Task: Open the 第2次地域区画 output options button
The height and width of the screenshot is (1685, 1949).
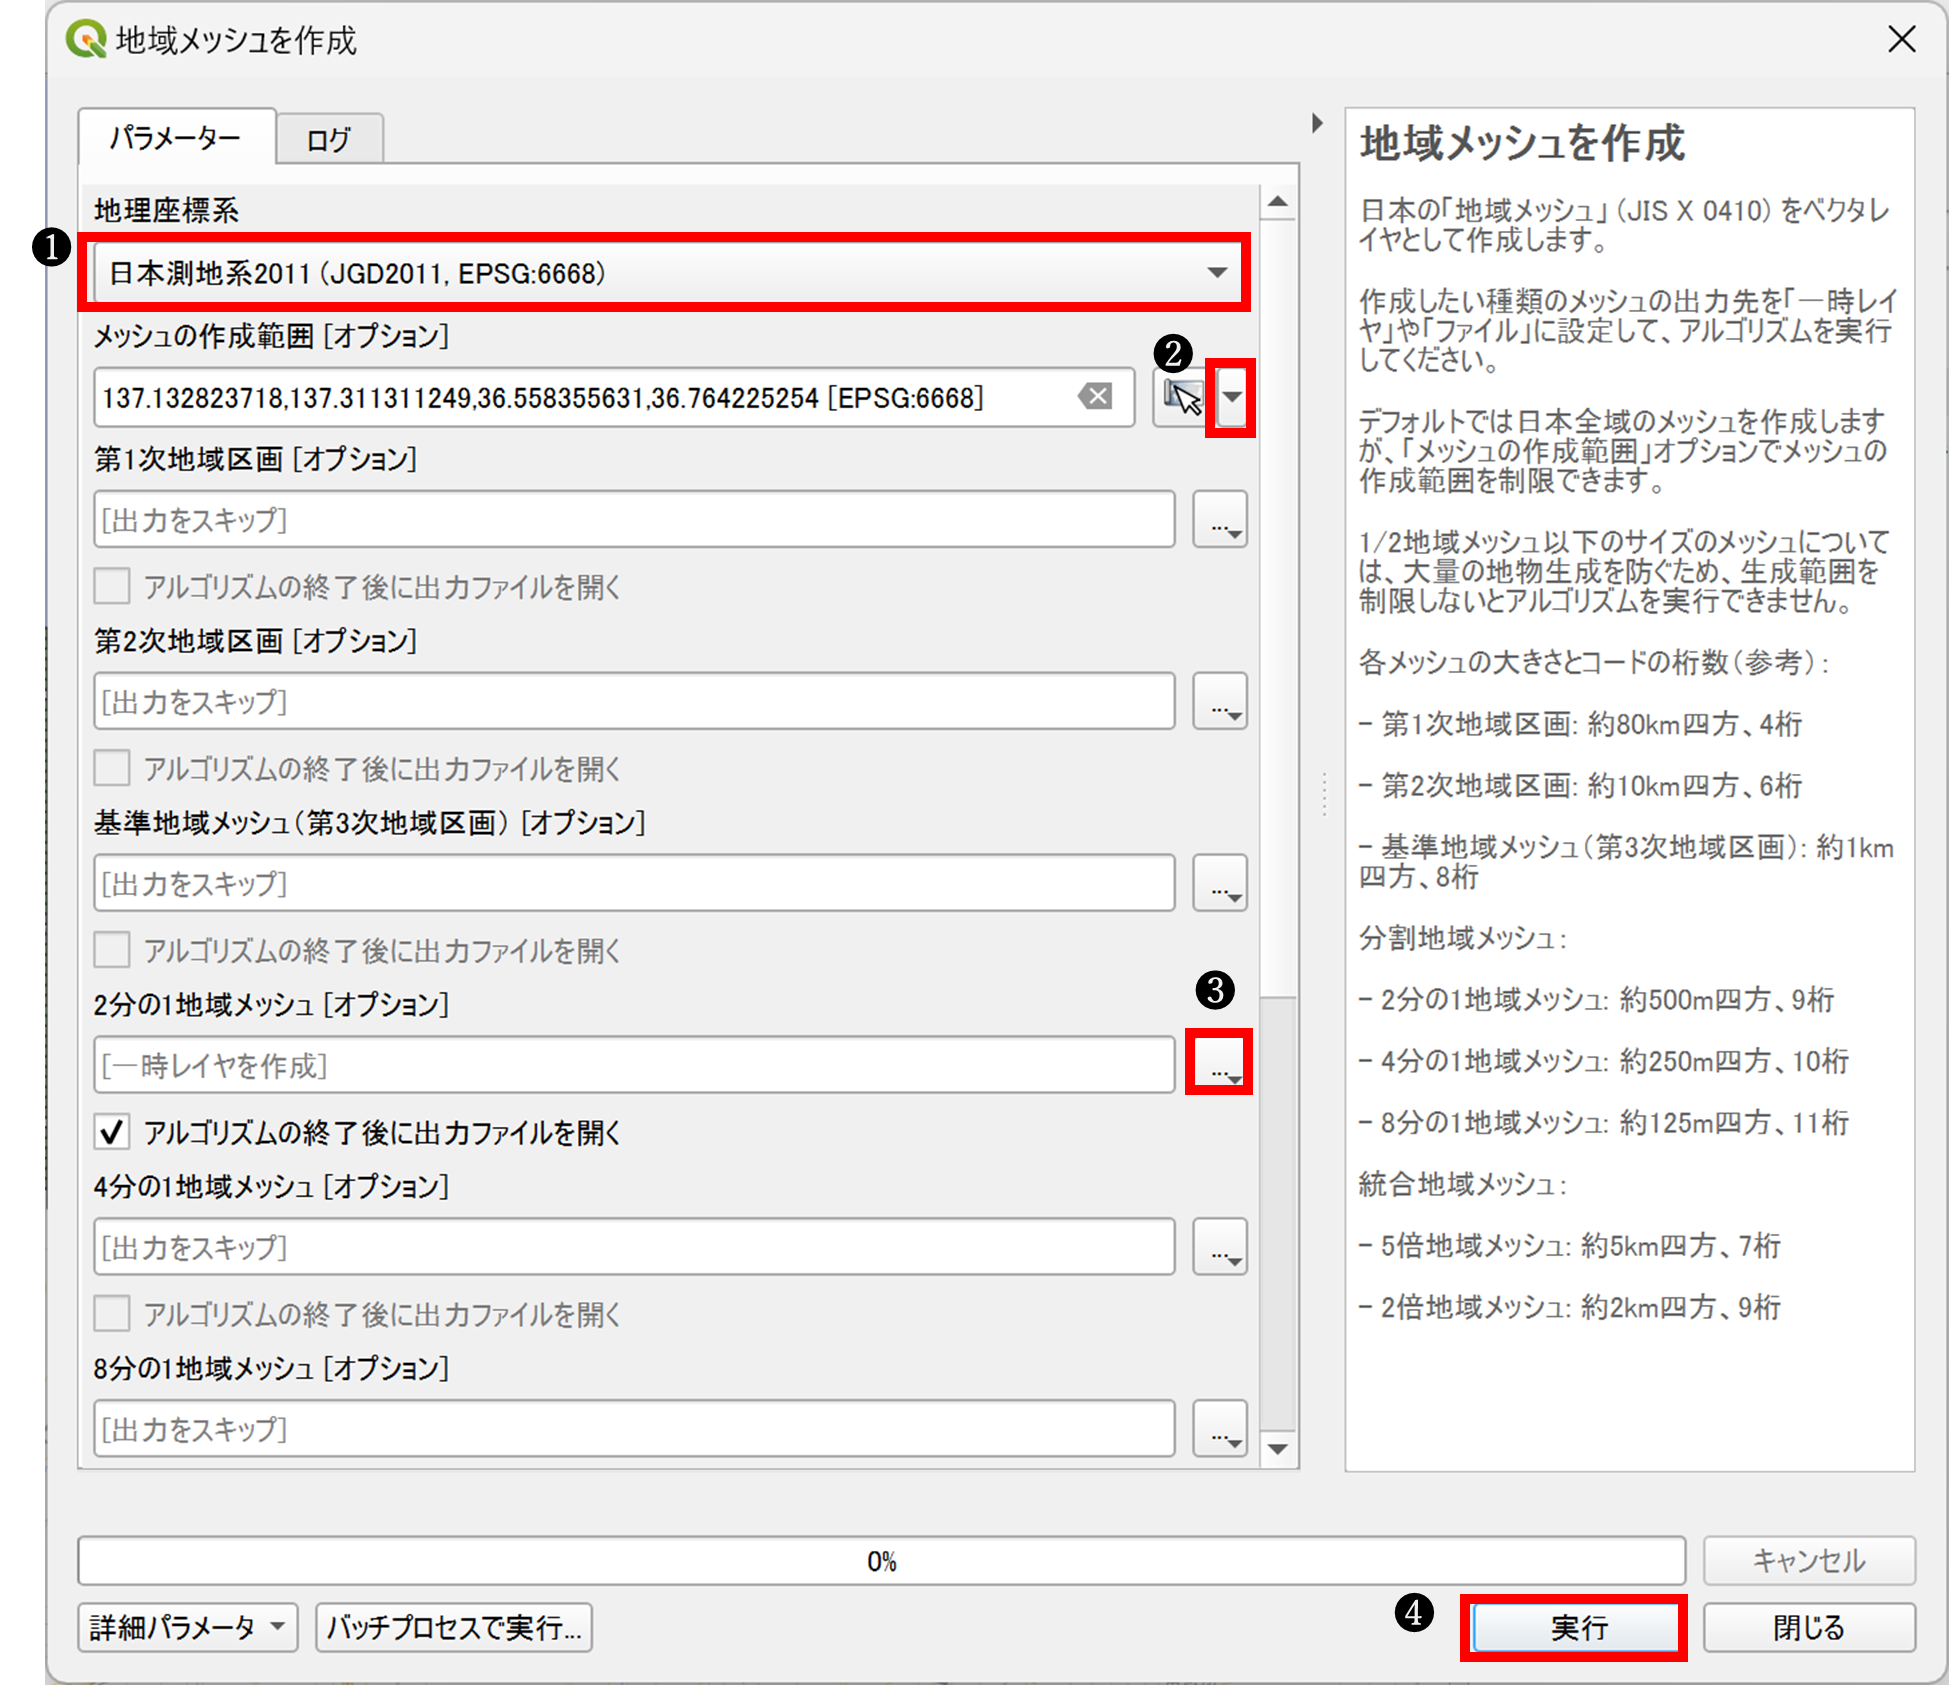Action: pos(1220,702)
